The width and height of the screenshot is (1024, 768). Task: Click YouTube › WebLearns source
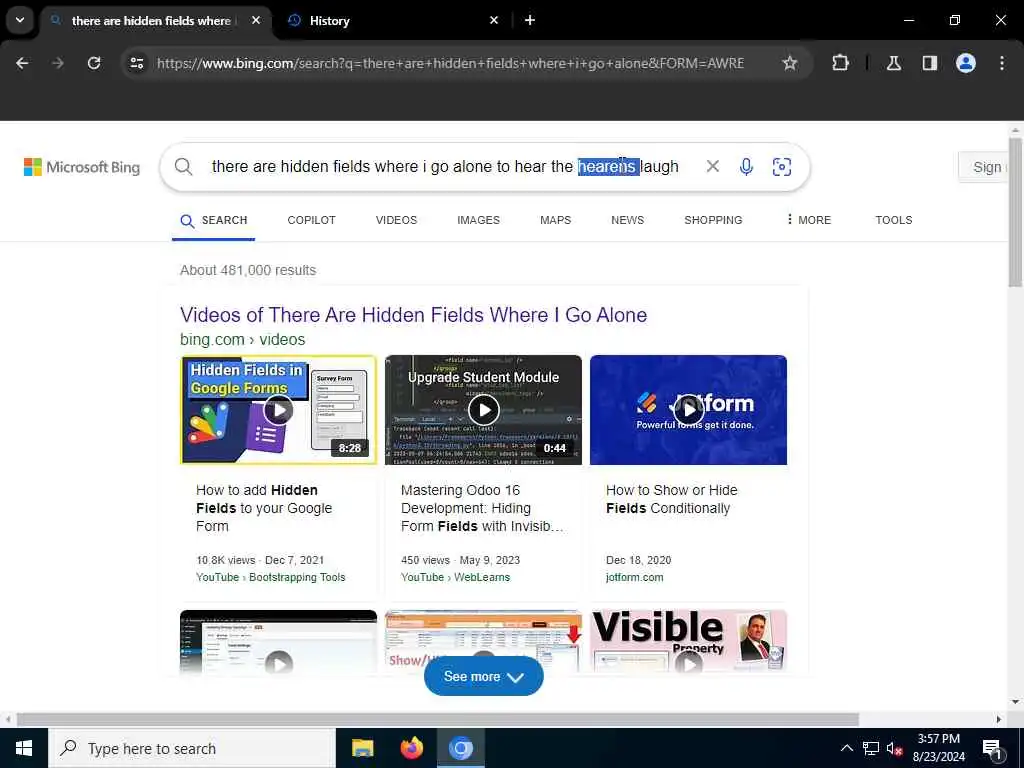click(455, 577)
